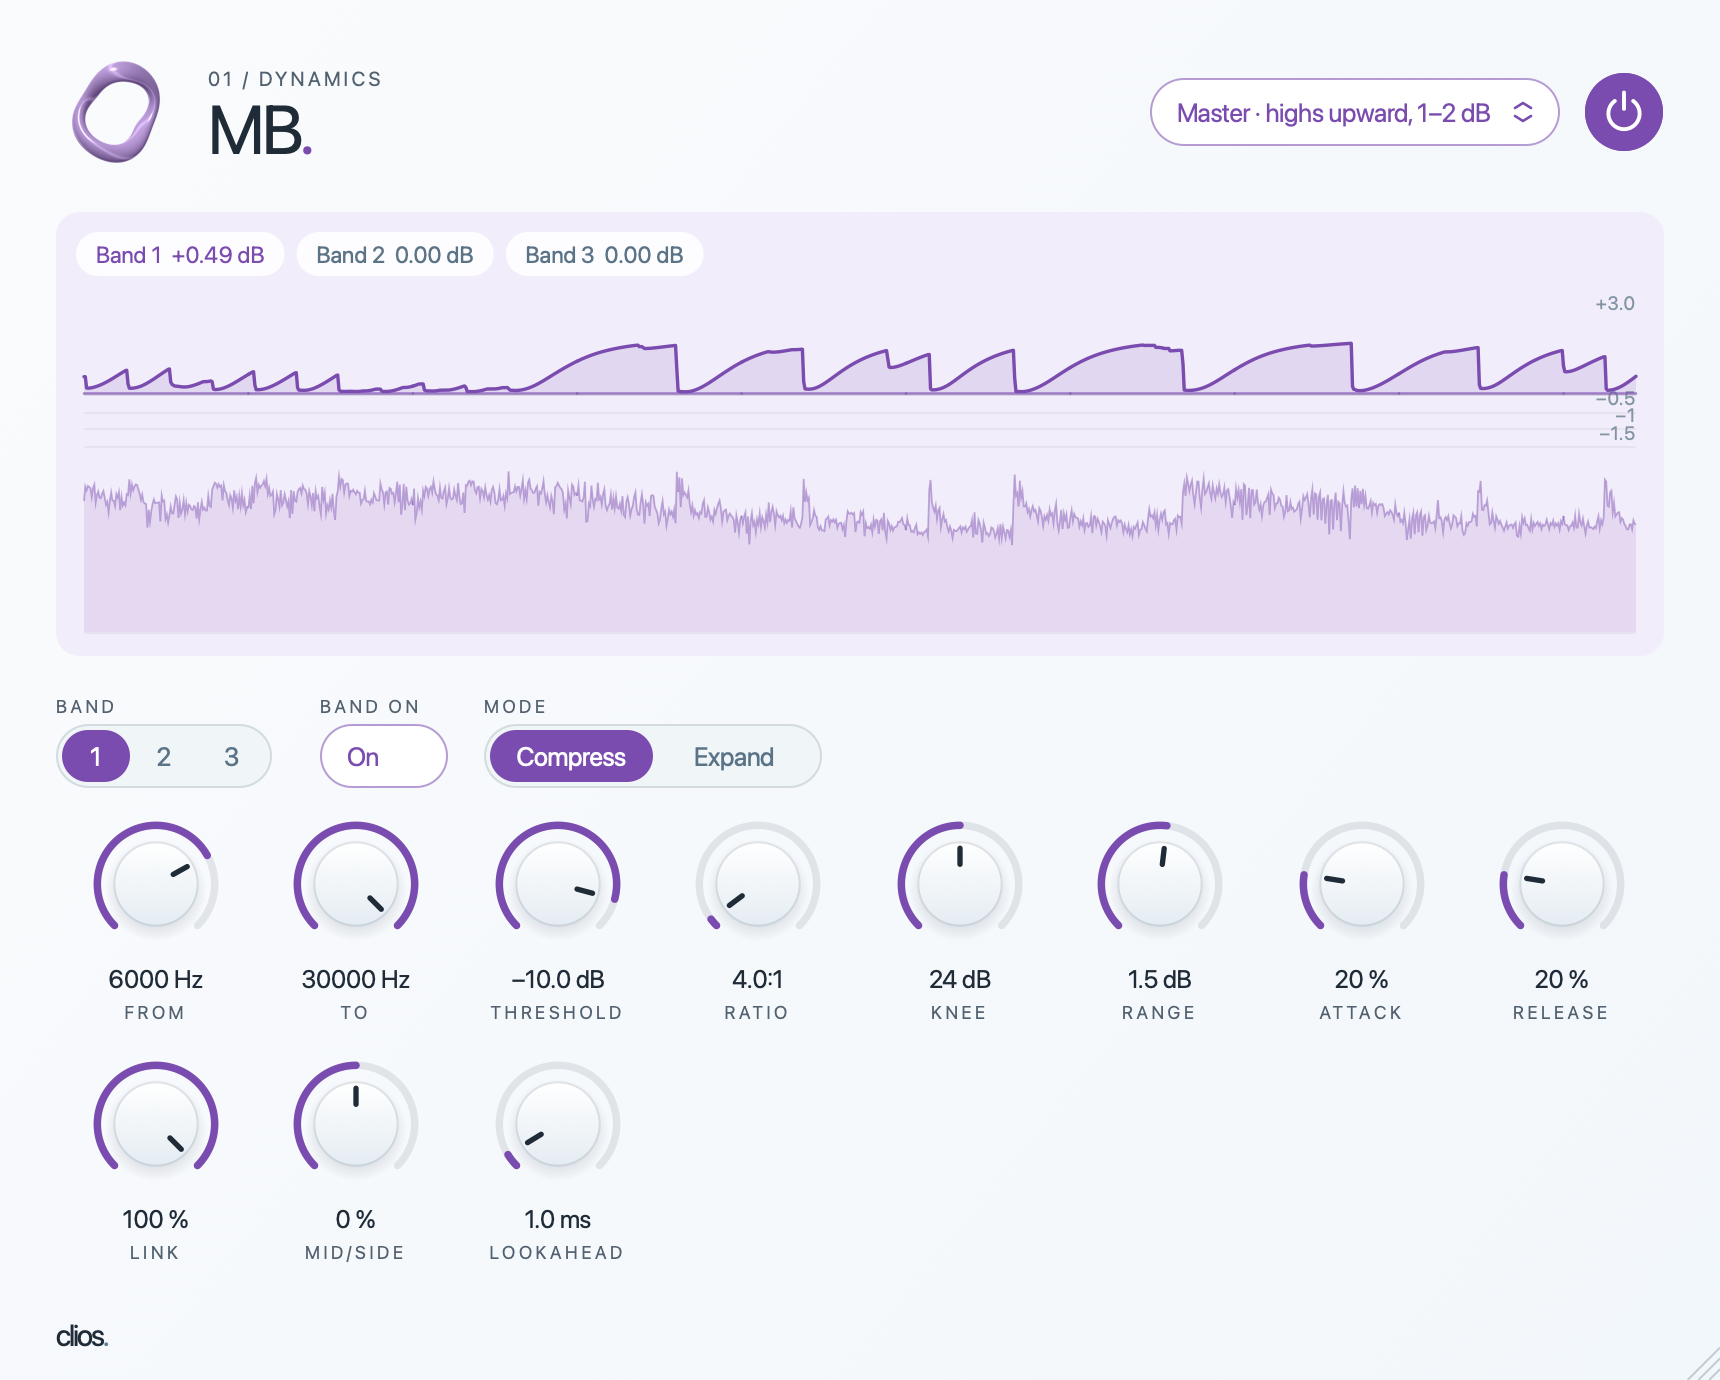Switch mode to Compress
This screenshot has width=1720, height=1380.
(570, 756)
